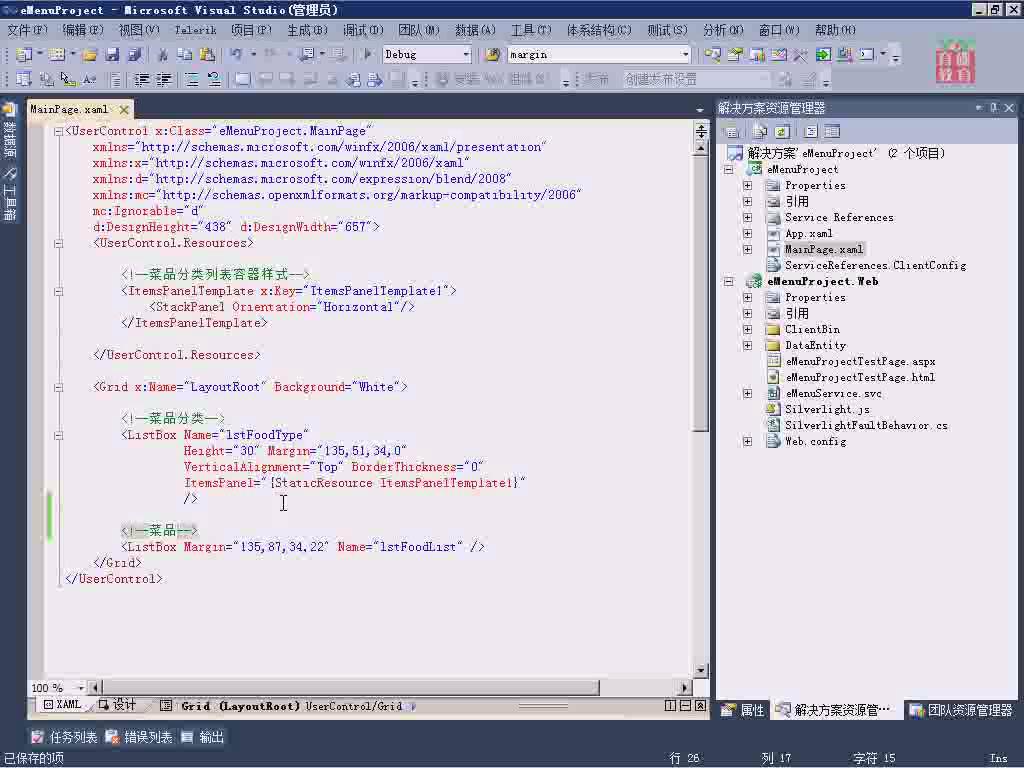Switch to the 设计 view tab

[x=117, y=705]
